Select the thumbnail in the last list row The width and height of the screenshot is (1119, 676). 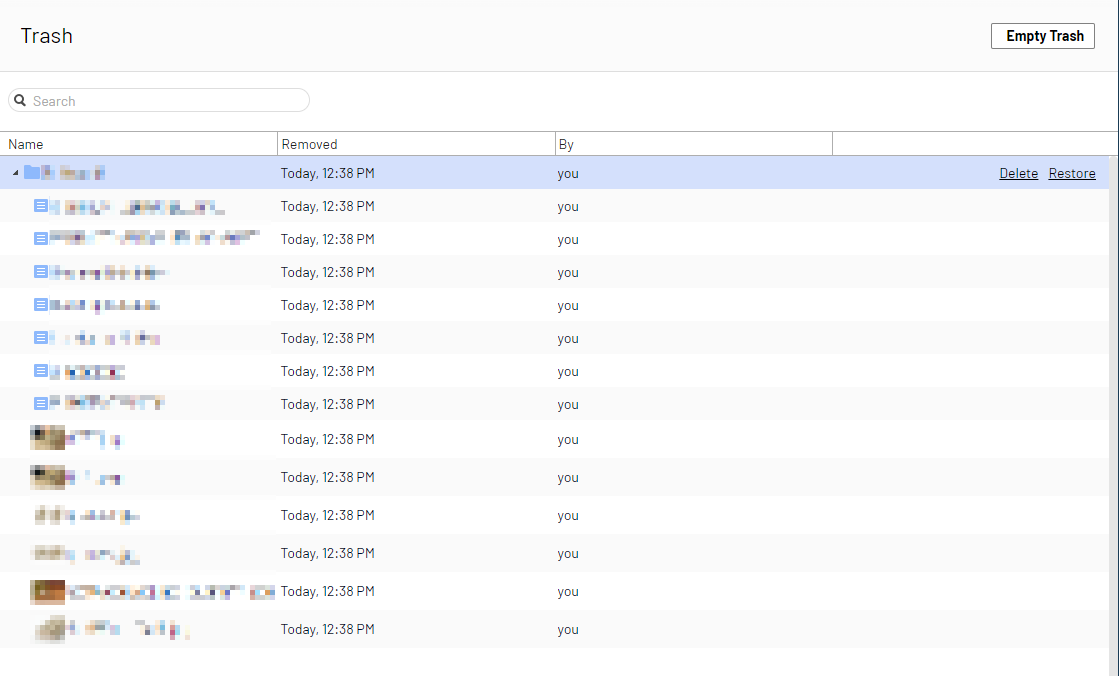point(49,629)
